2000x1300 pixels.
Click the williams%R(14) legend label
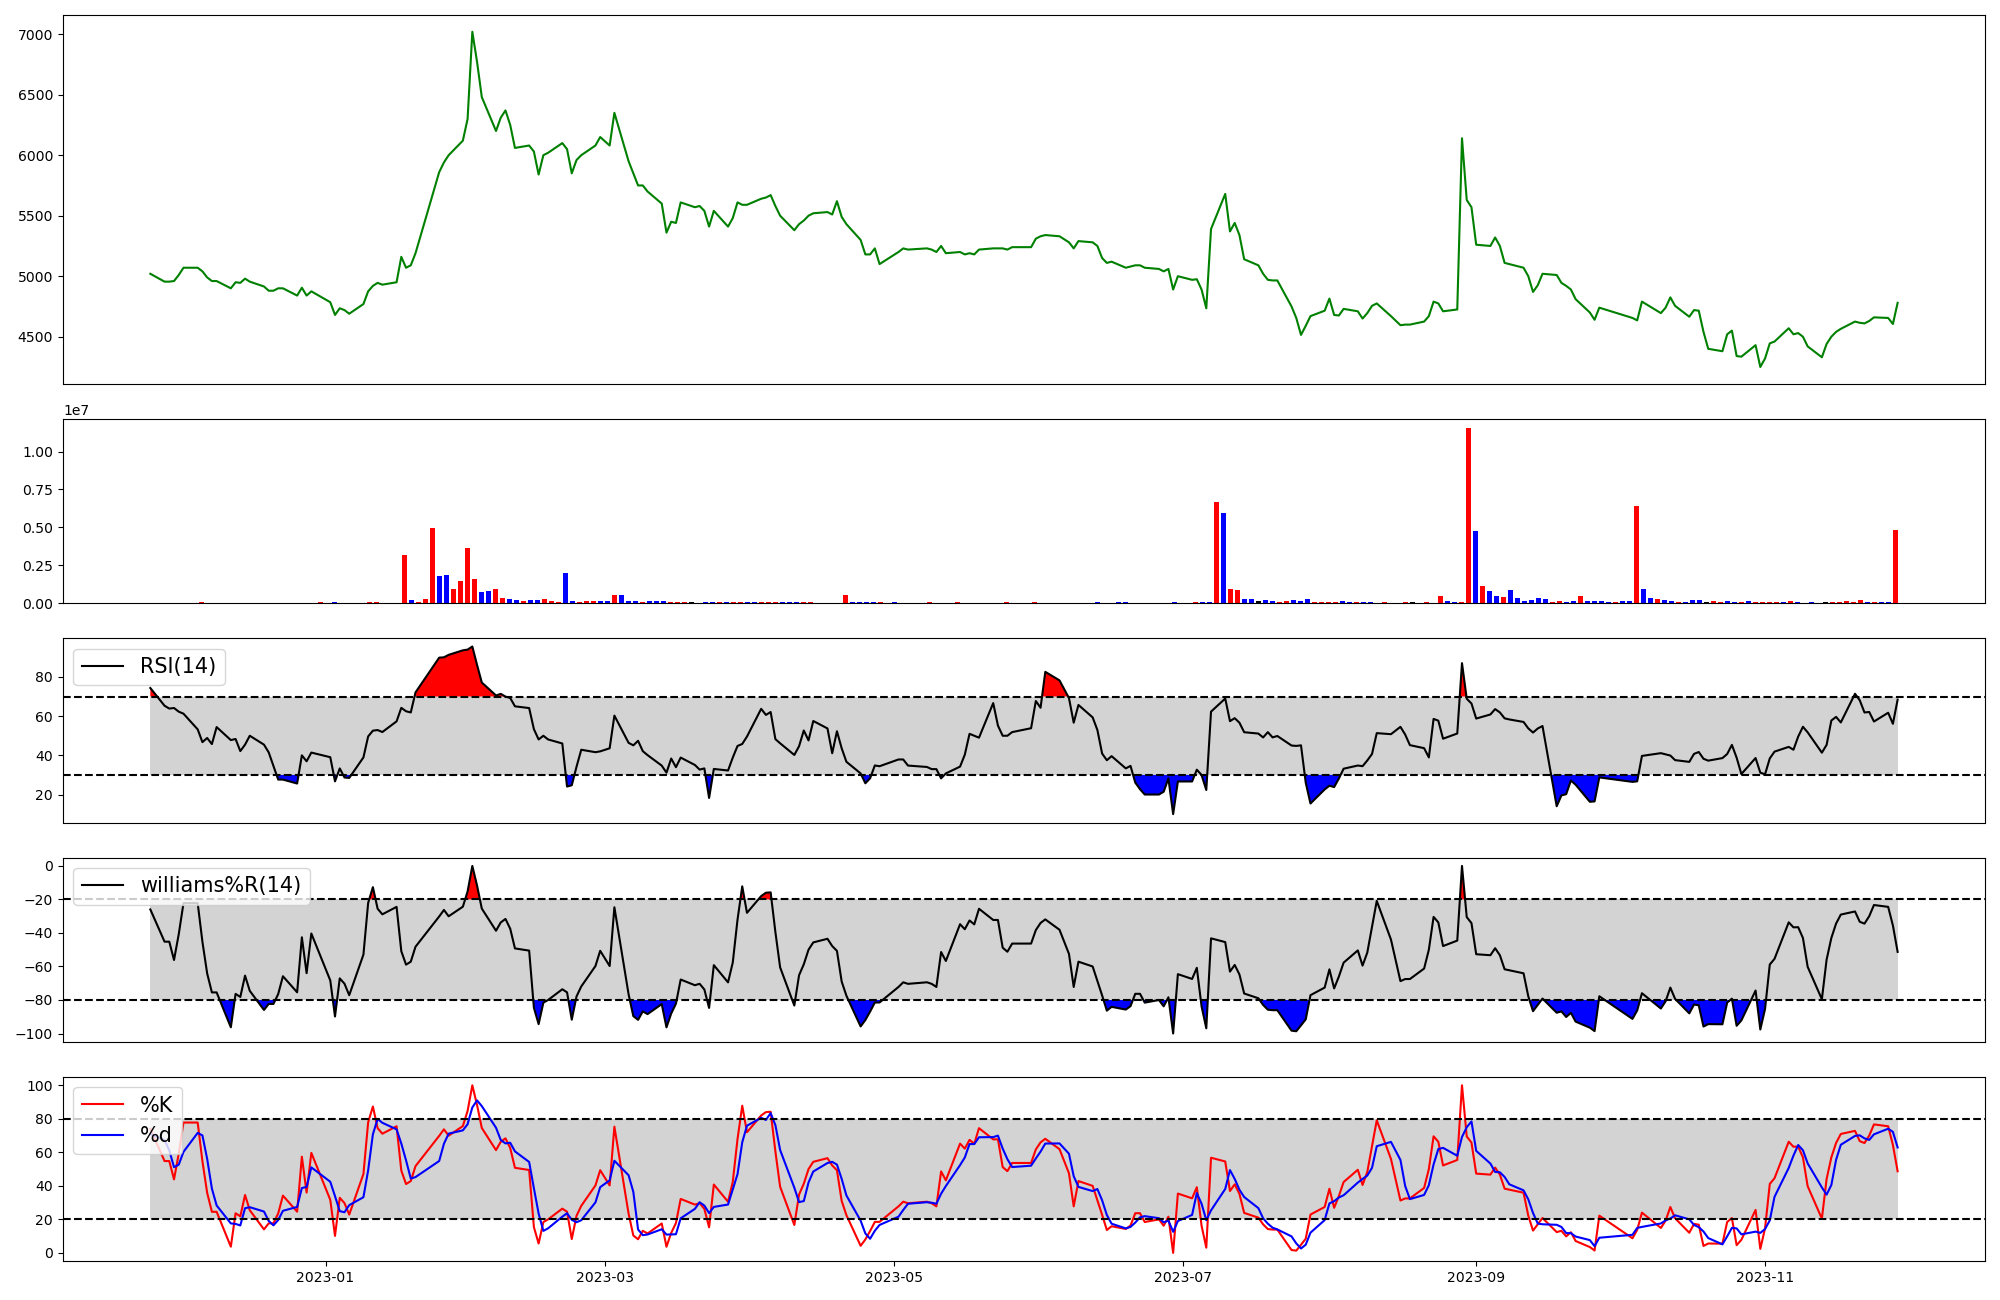click(x=220, y=885)
